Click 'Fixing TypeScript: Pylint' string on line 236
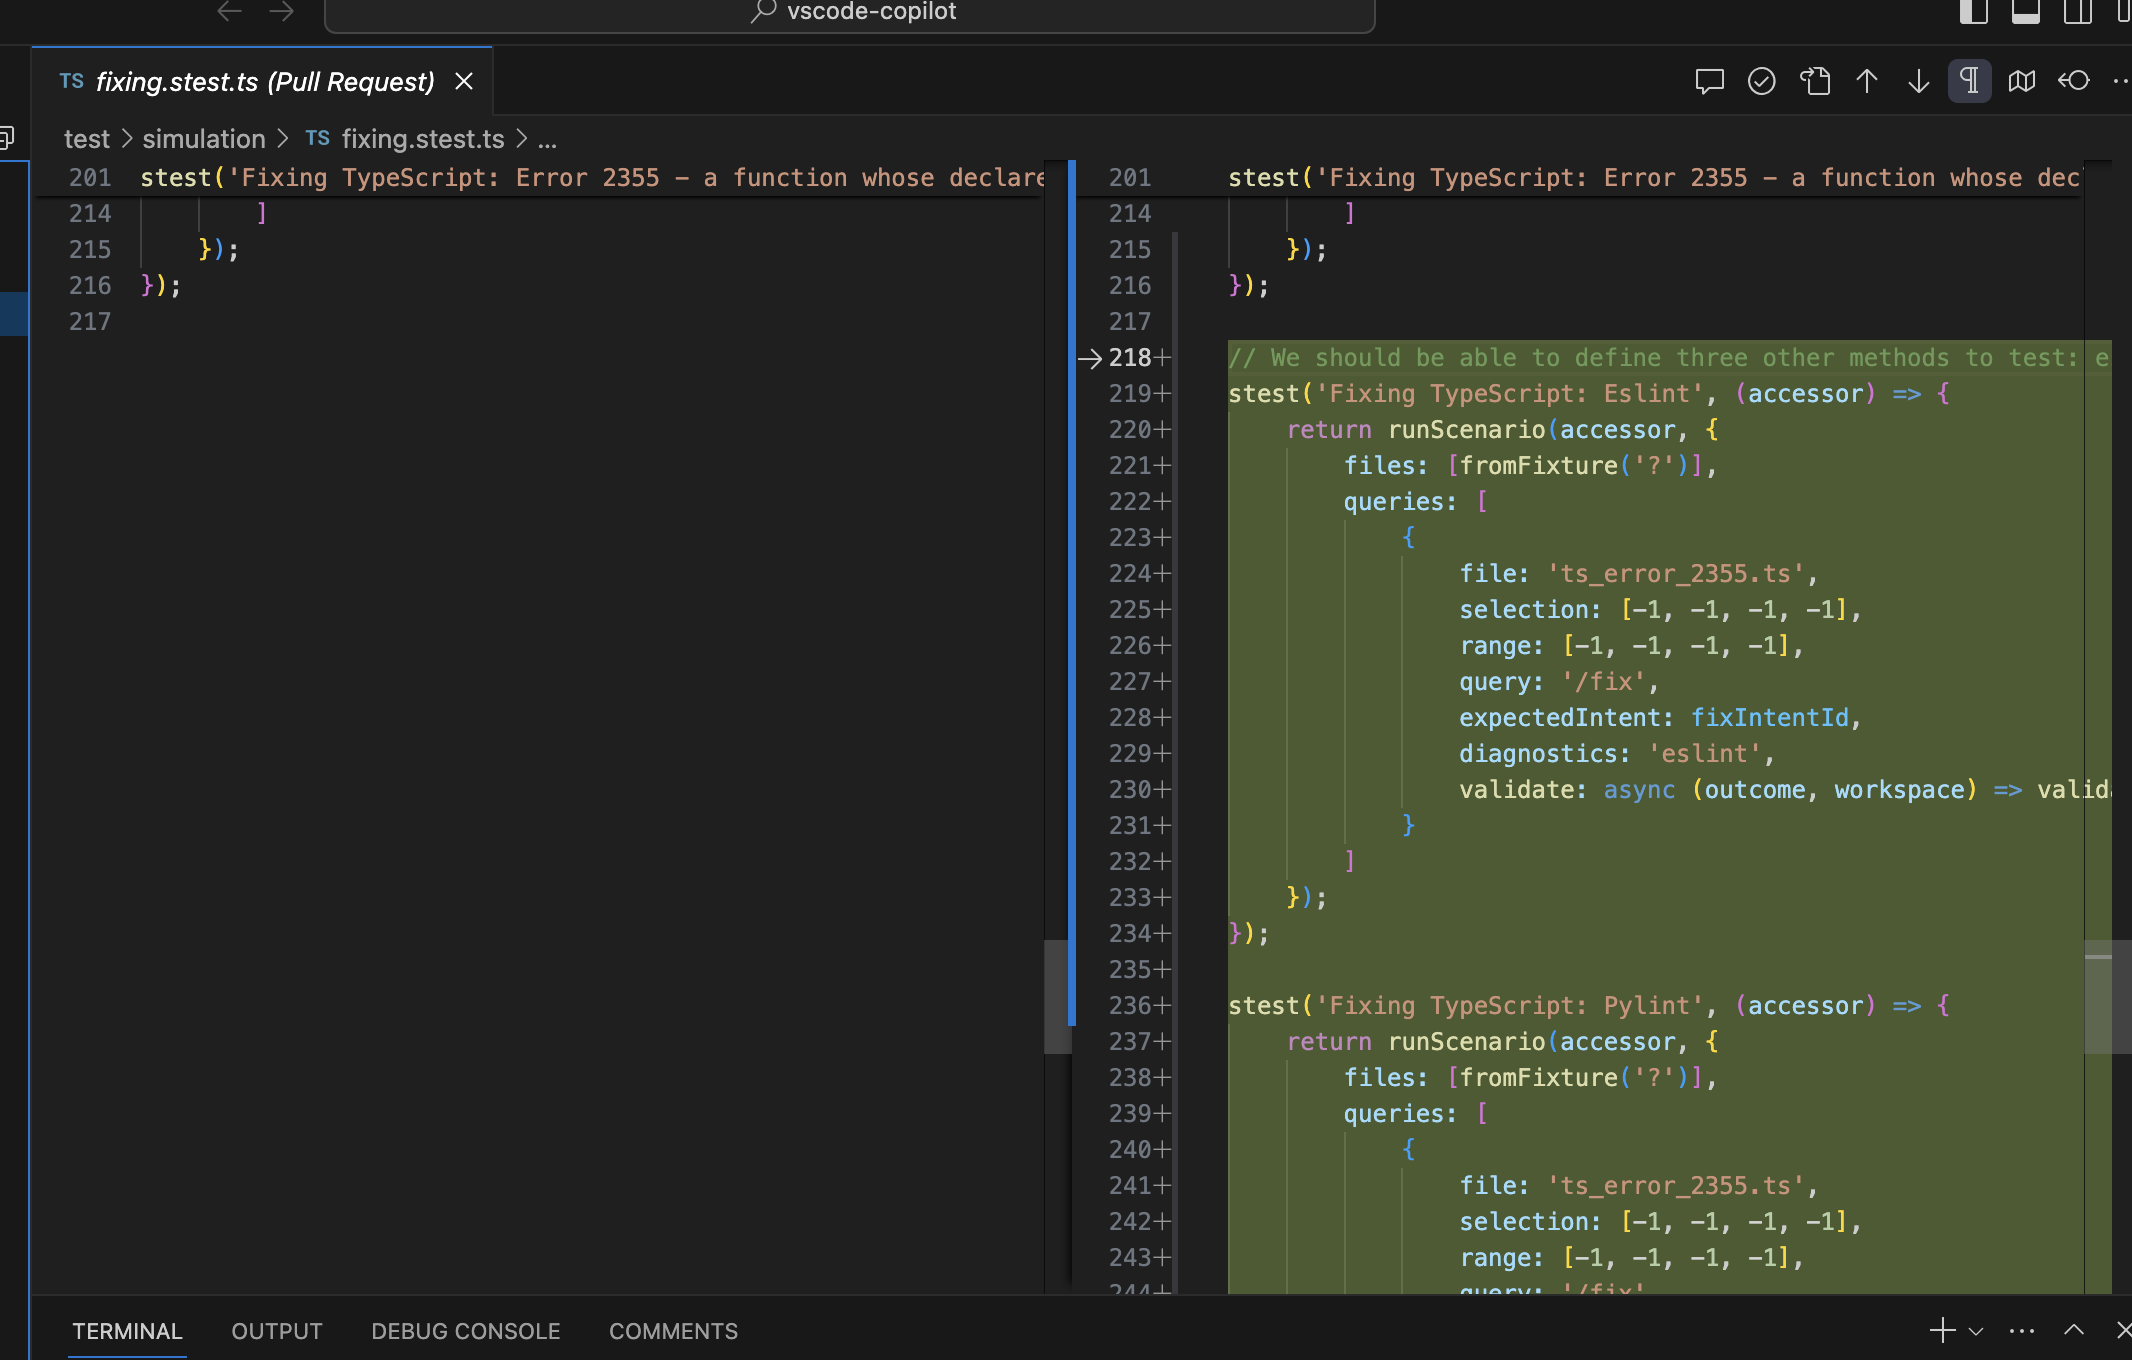 (1509, 1006)
